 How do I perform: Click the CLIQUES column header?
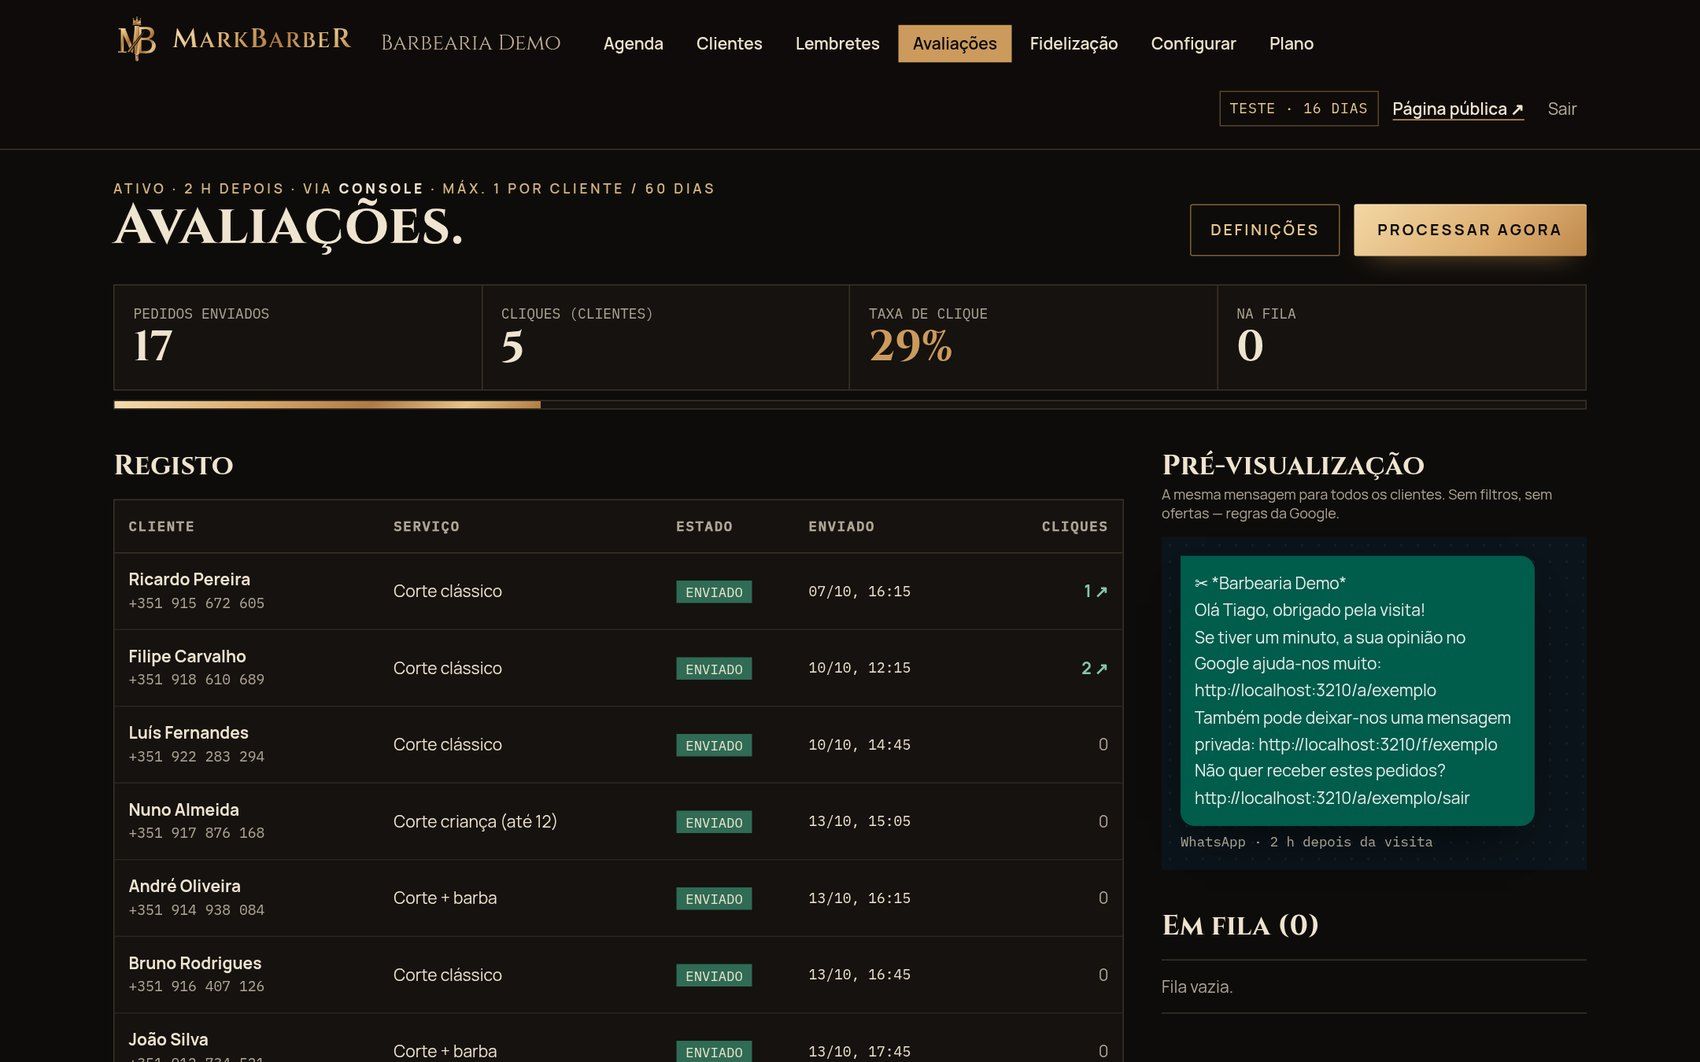(1074, 527)
